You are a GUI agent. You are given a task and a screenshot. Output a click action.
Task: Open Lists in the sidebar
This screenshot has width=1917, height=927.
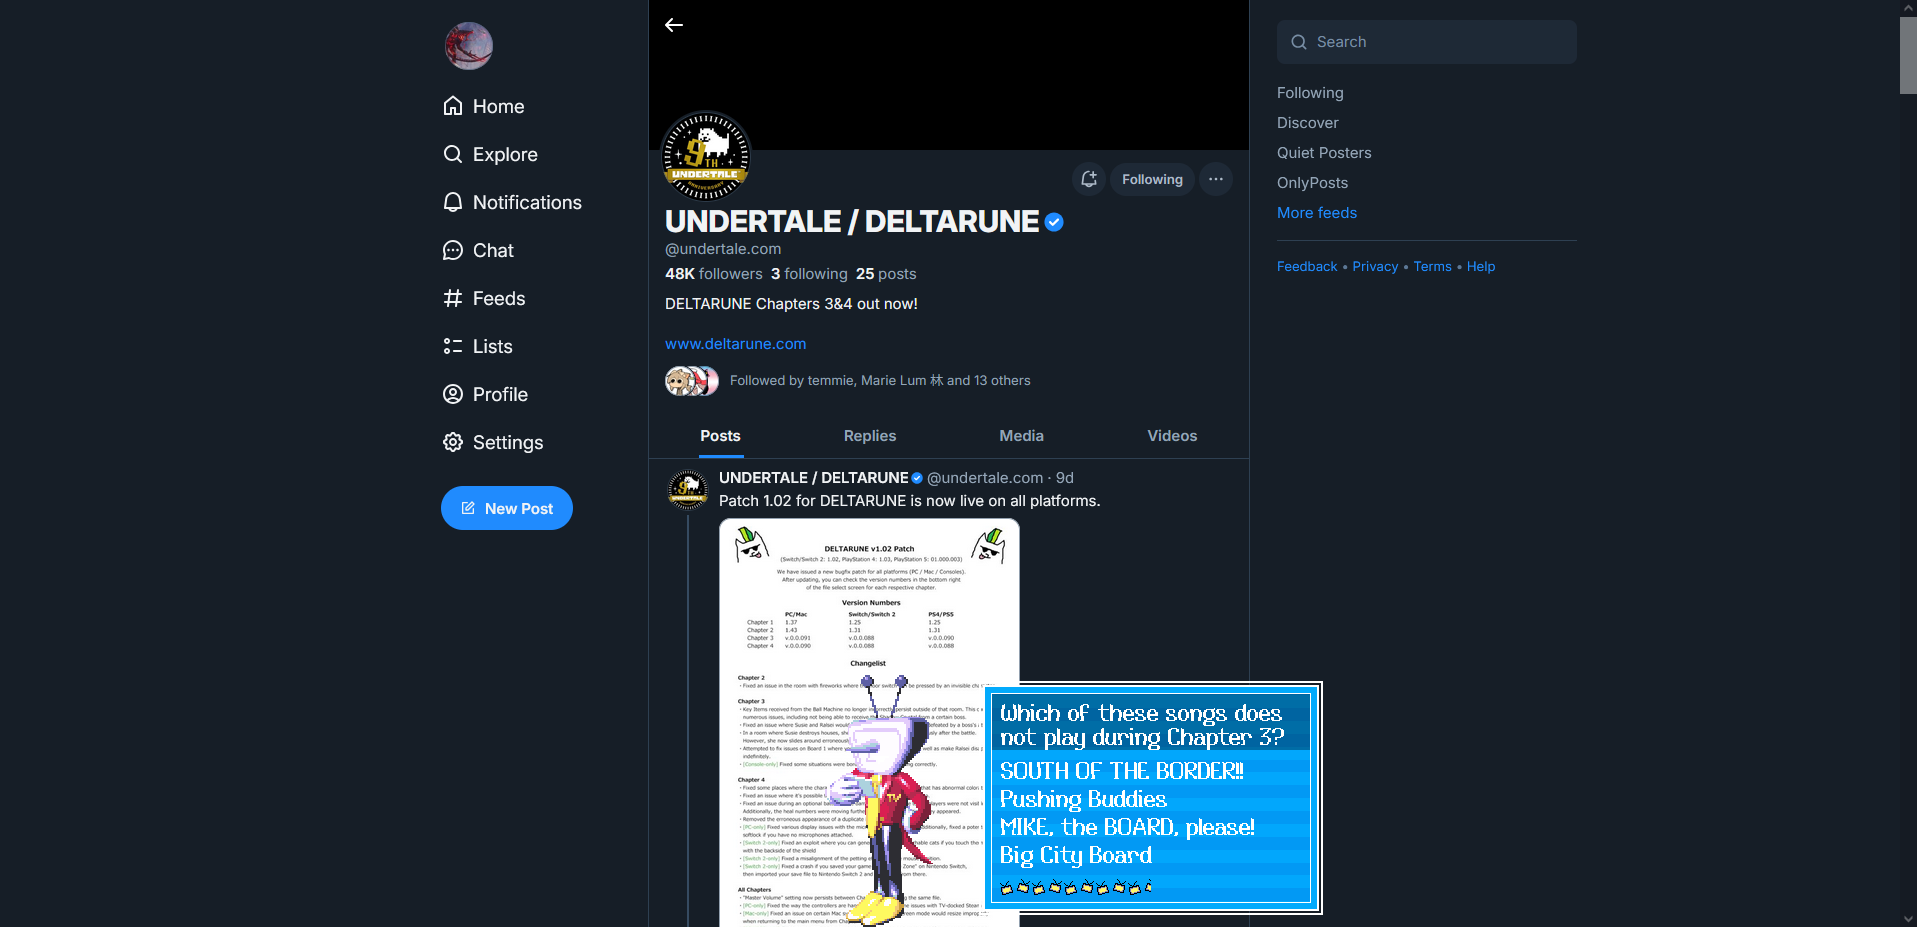coord(478,346)
